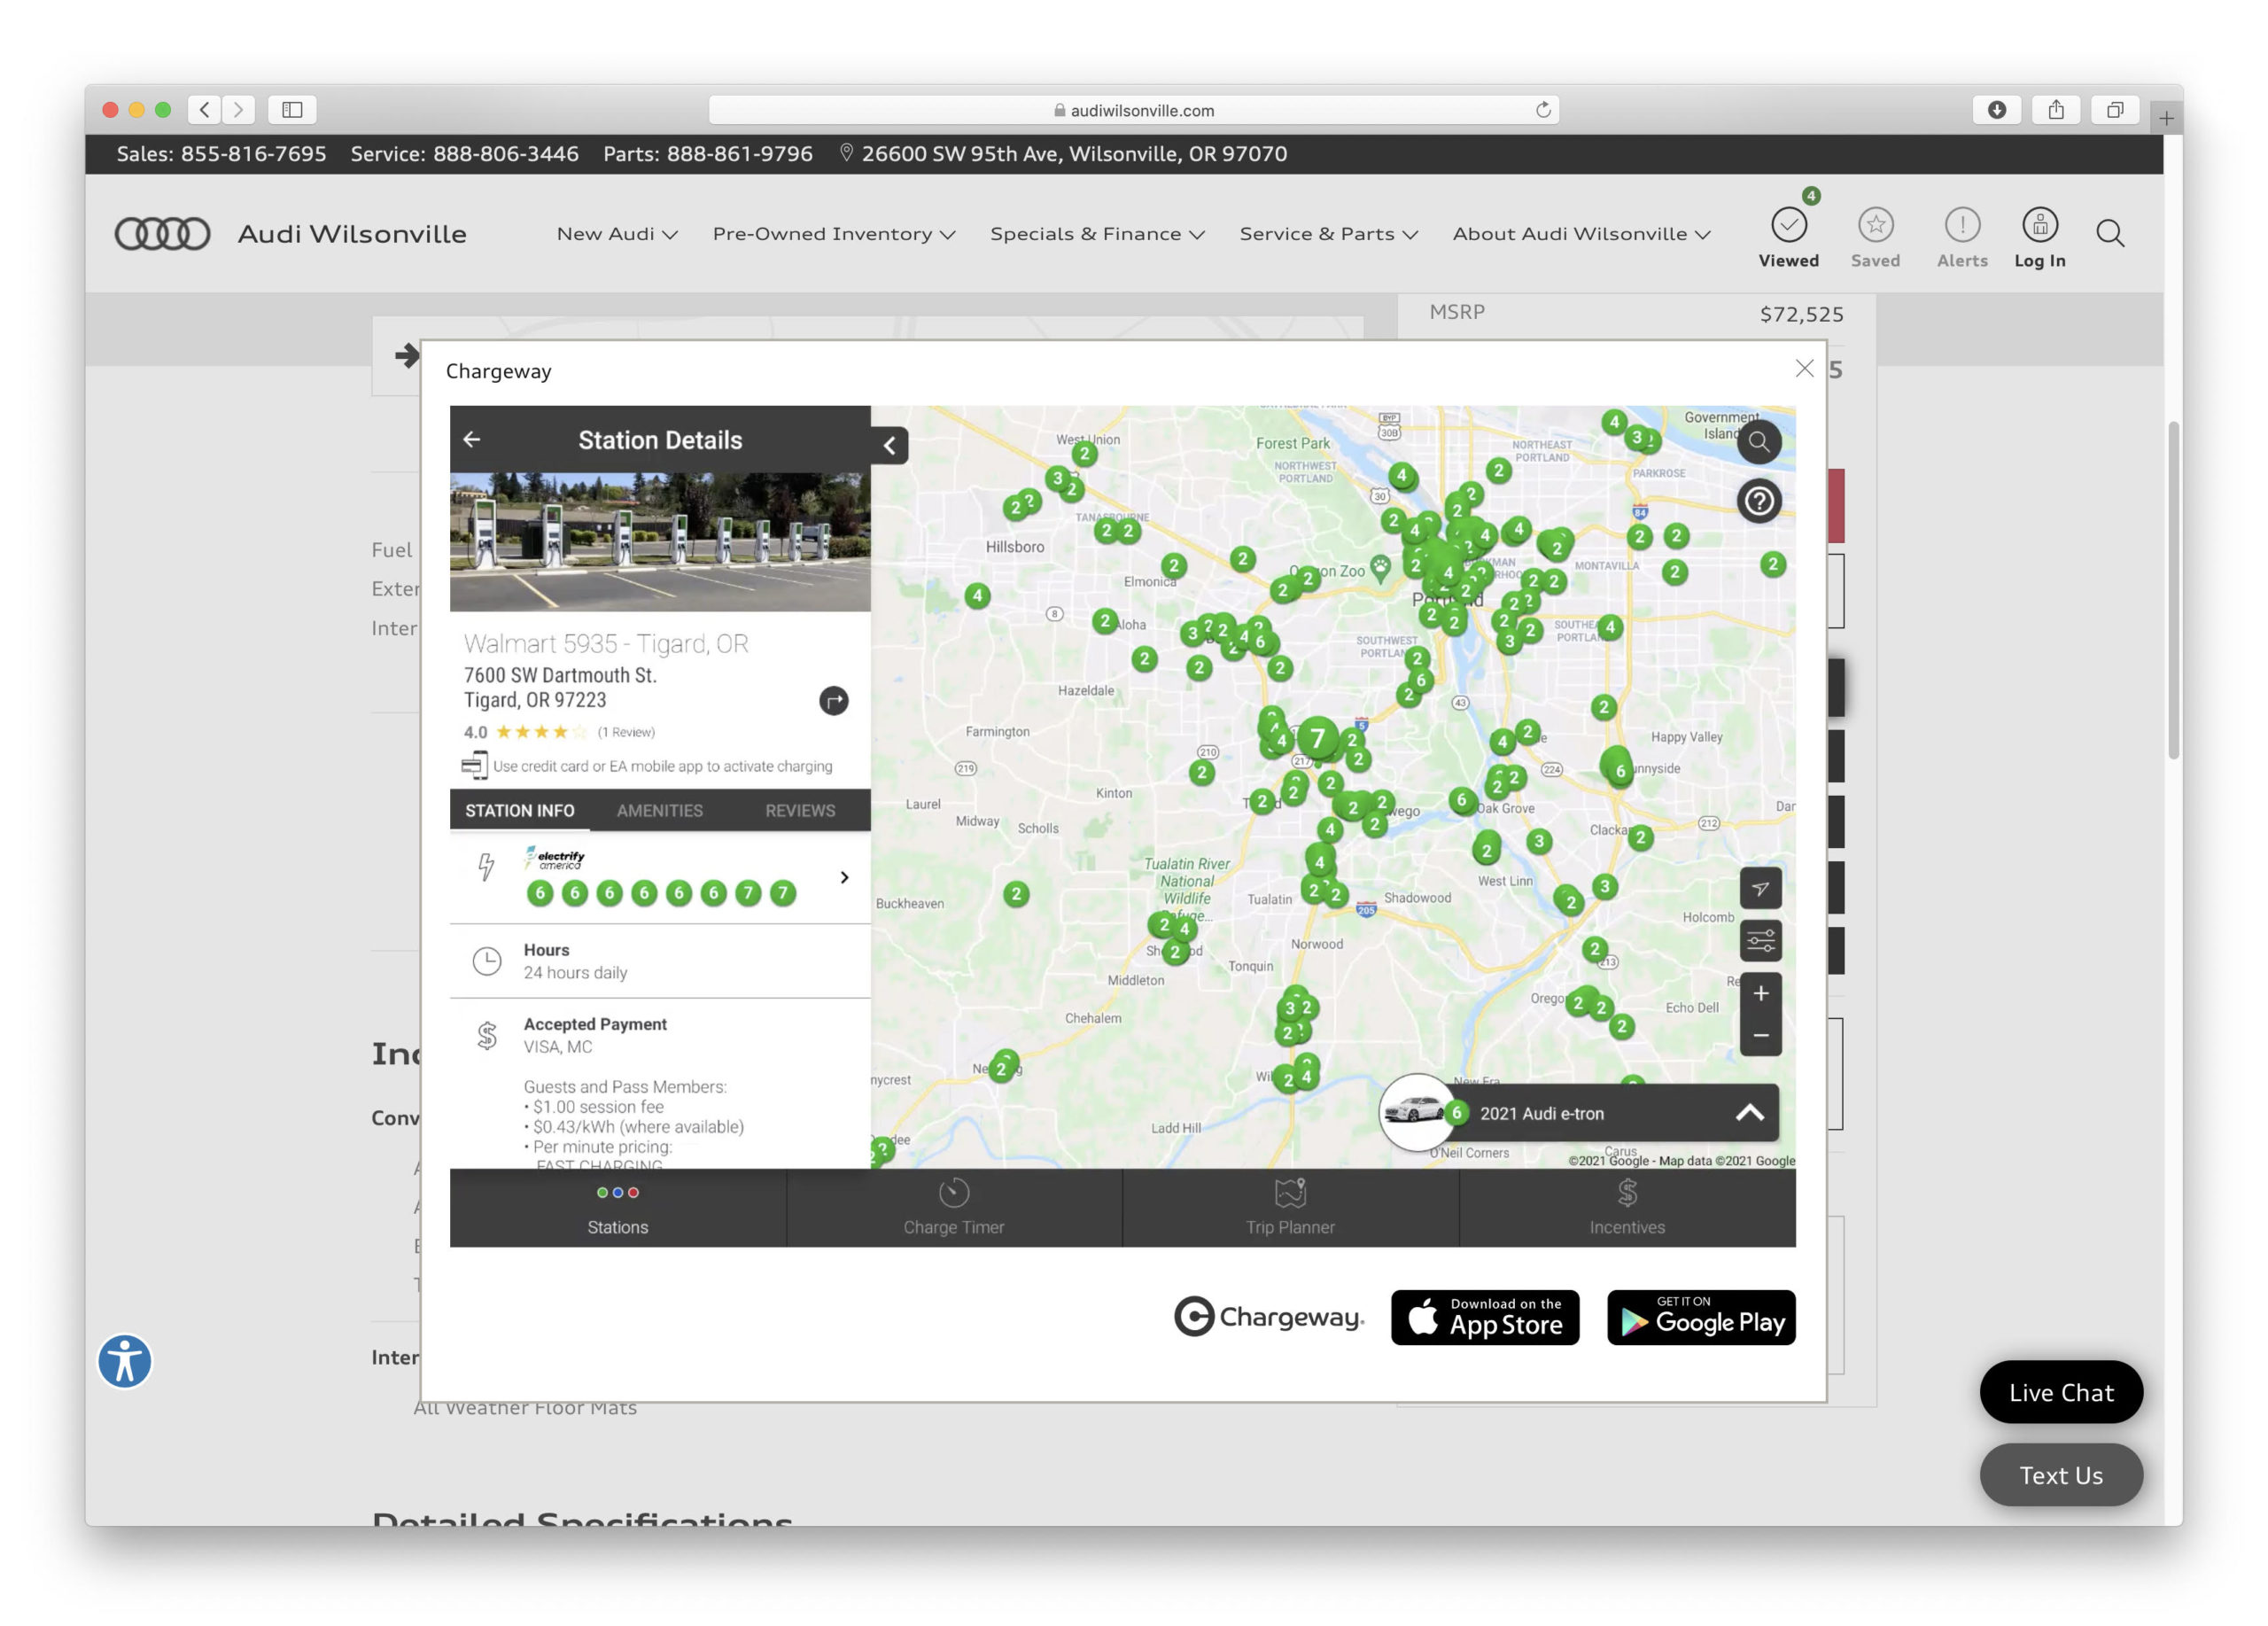Toggle the Safari sidebar button
The width and height of the screenshot is (2268, 1626).
[292, 110]
